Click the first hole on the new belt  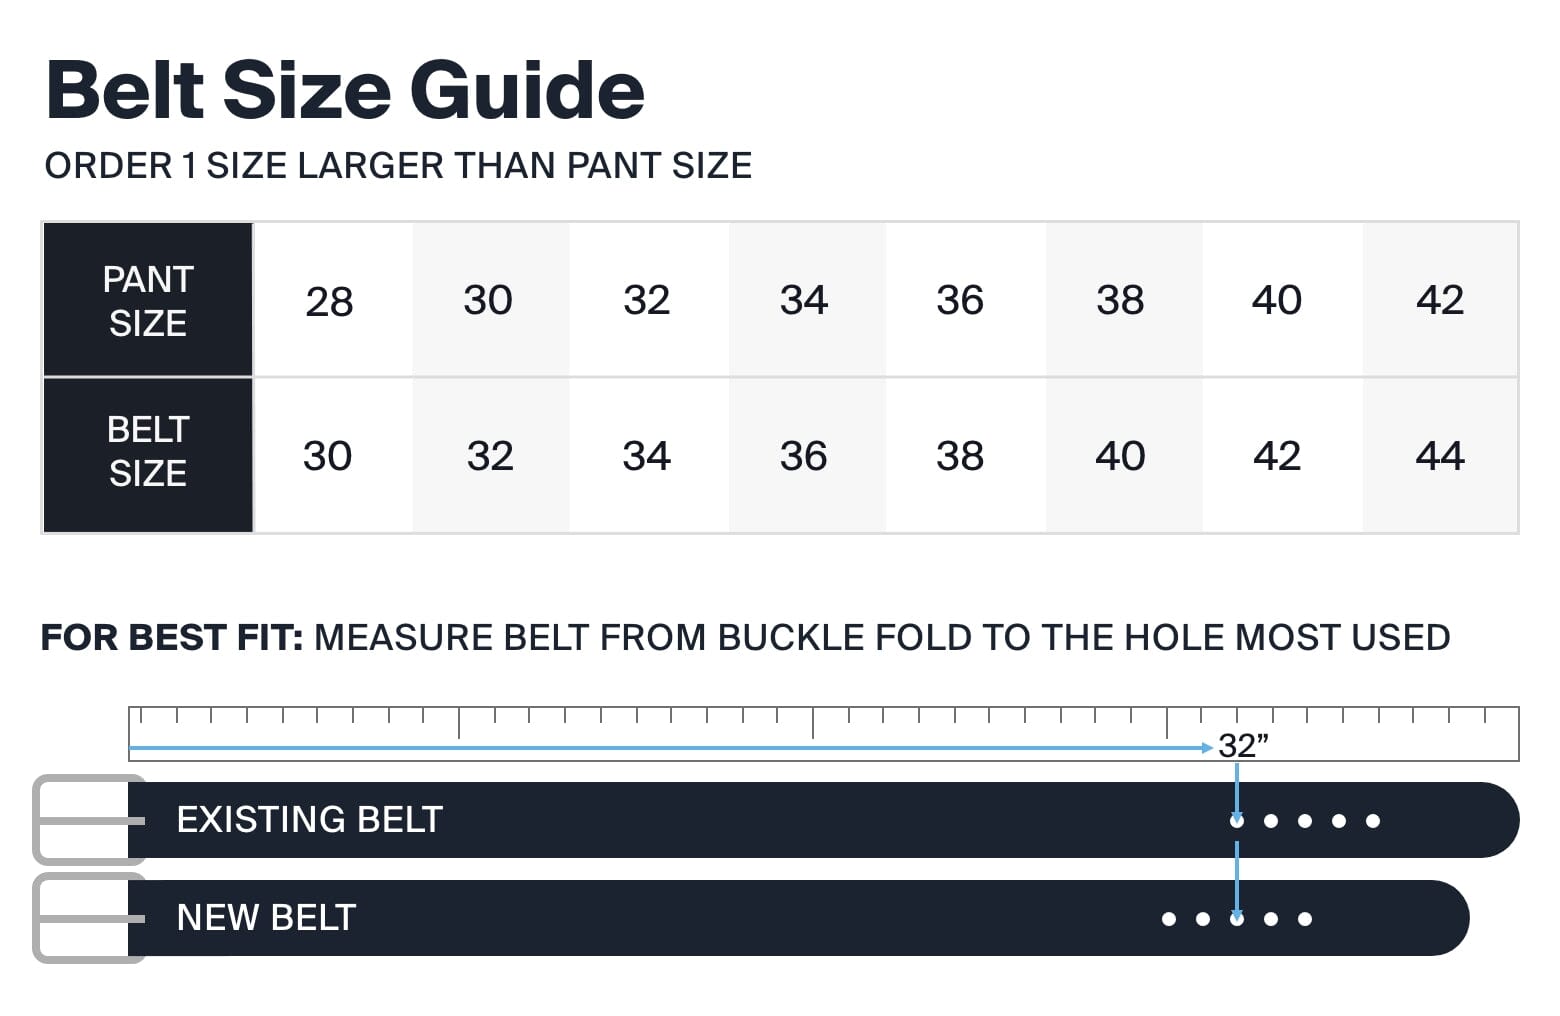pyautogui.click(x=1169, y=919)
